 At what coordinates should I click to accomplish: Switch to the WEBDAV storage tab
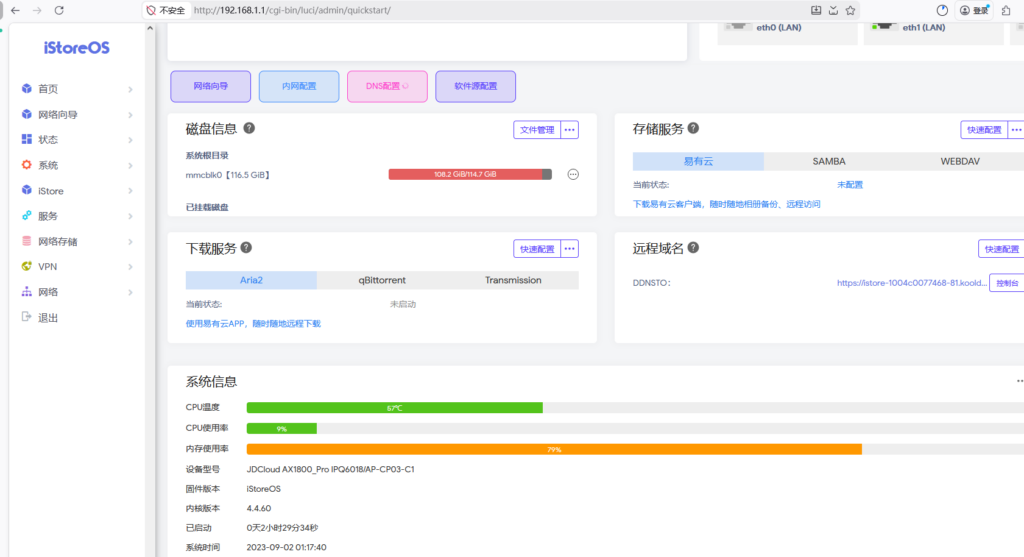[960, 161]
